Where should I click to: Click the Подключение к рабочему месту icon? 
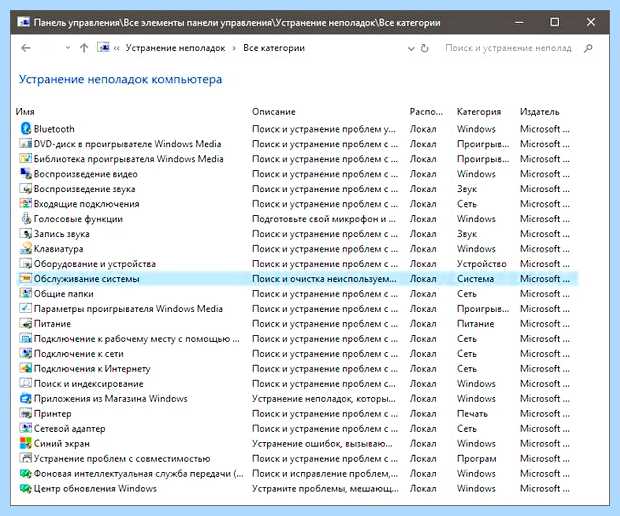click(26, 338)
